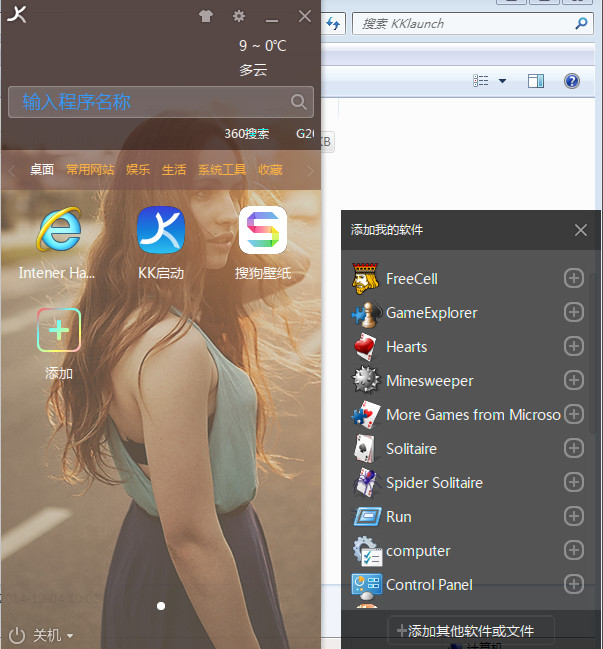
Task: Click the software list scrollbar
Action: pos(592,352)
